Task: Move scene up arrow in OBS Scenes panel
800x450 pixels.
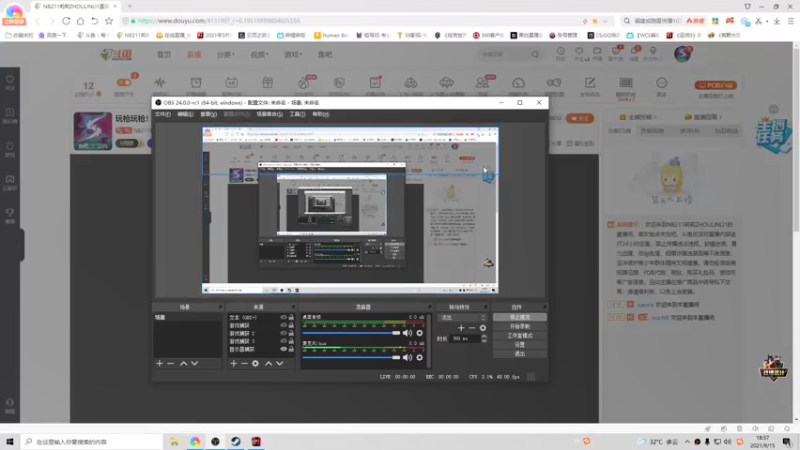Action: (x=183, y=363)
